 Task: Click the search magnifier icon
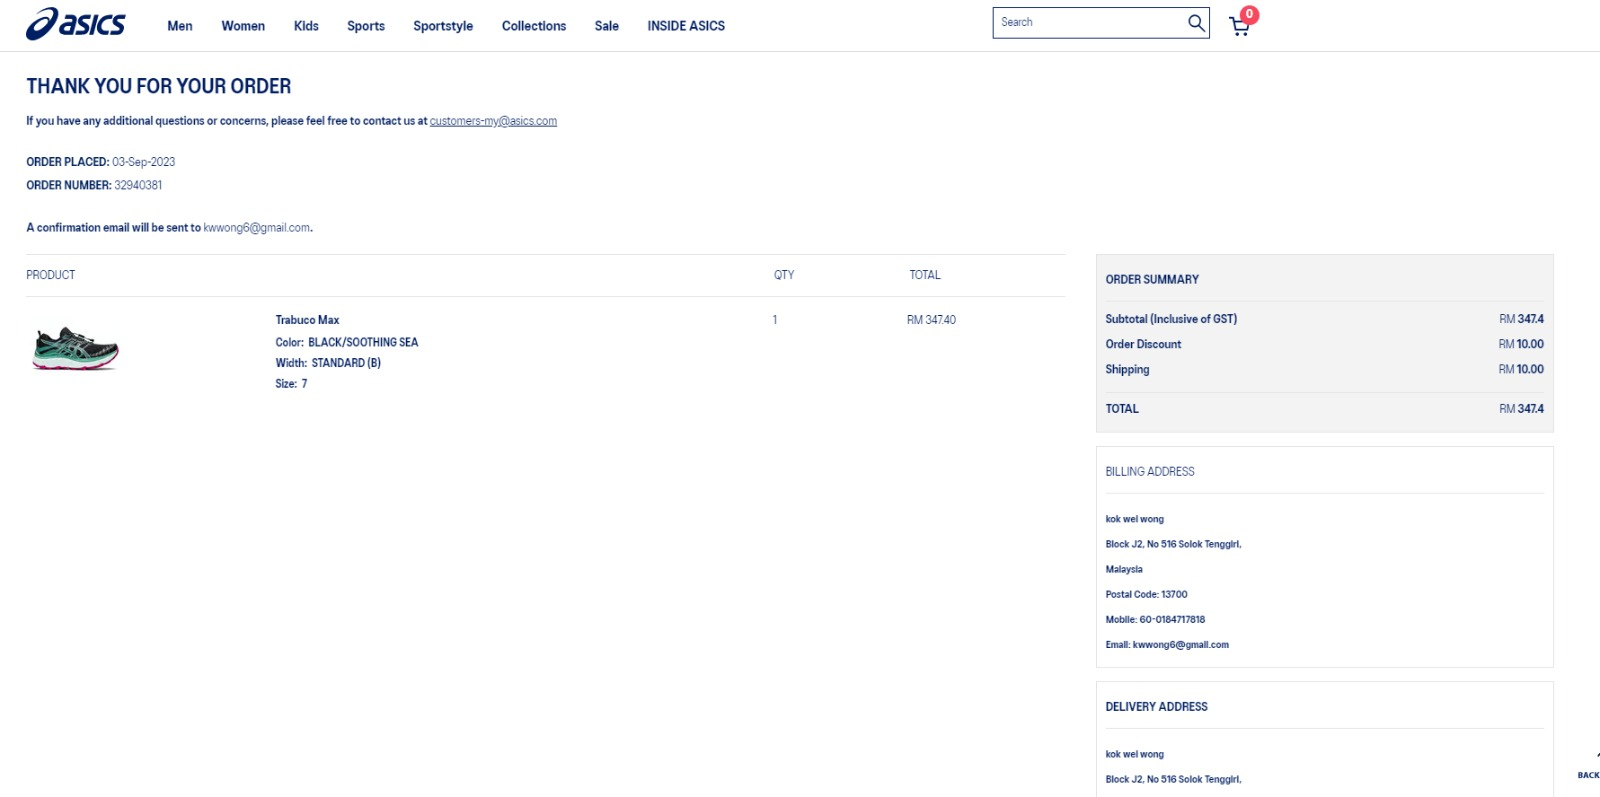1196,23
